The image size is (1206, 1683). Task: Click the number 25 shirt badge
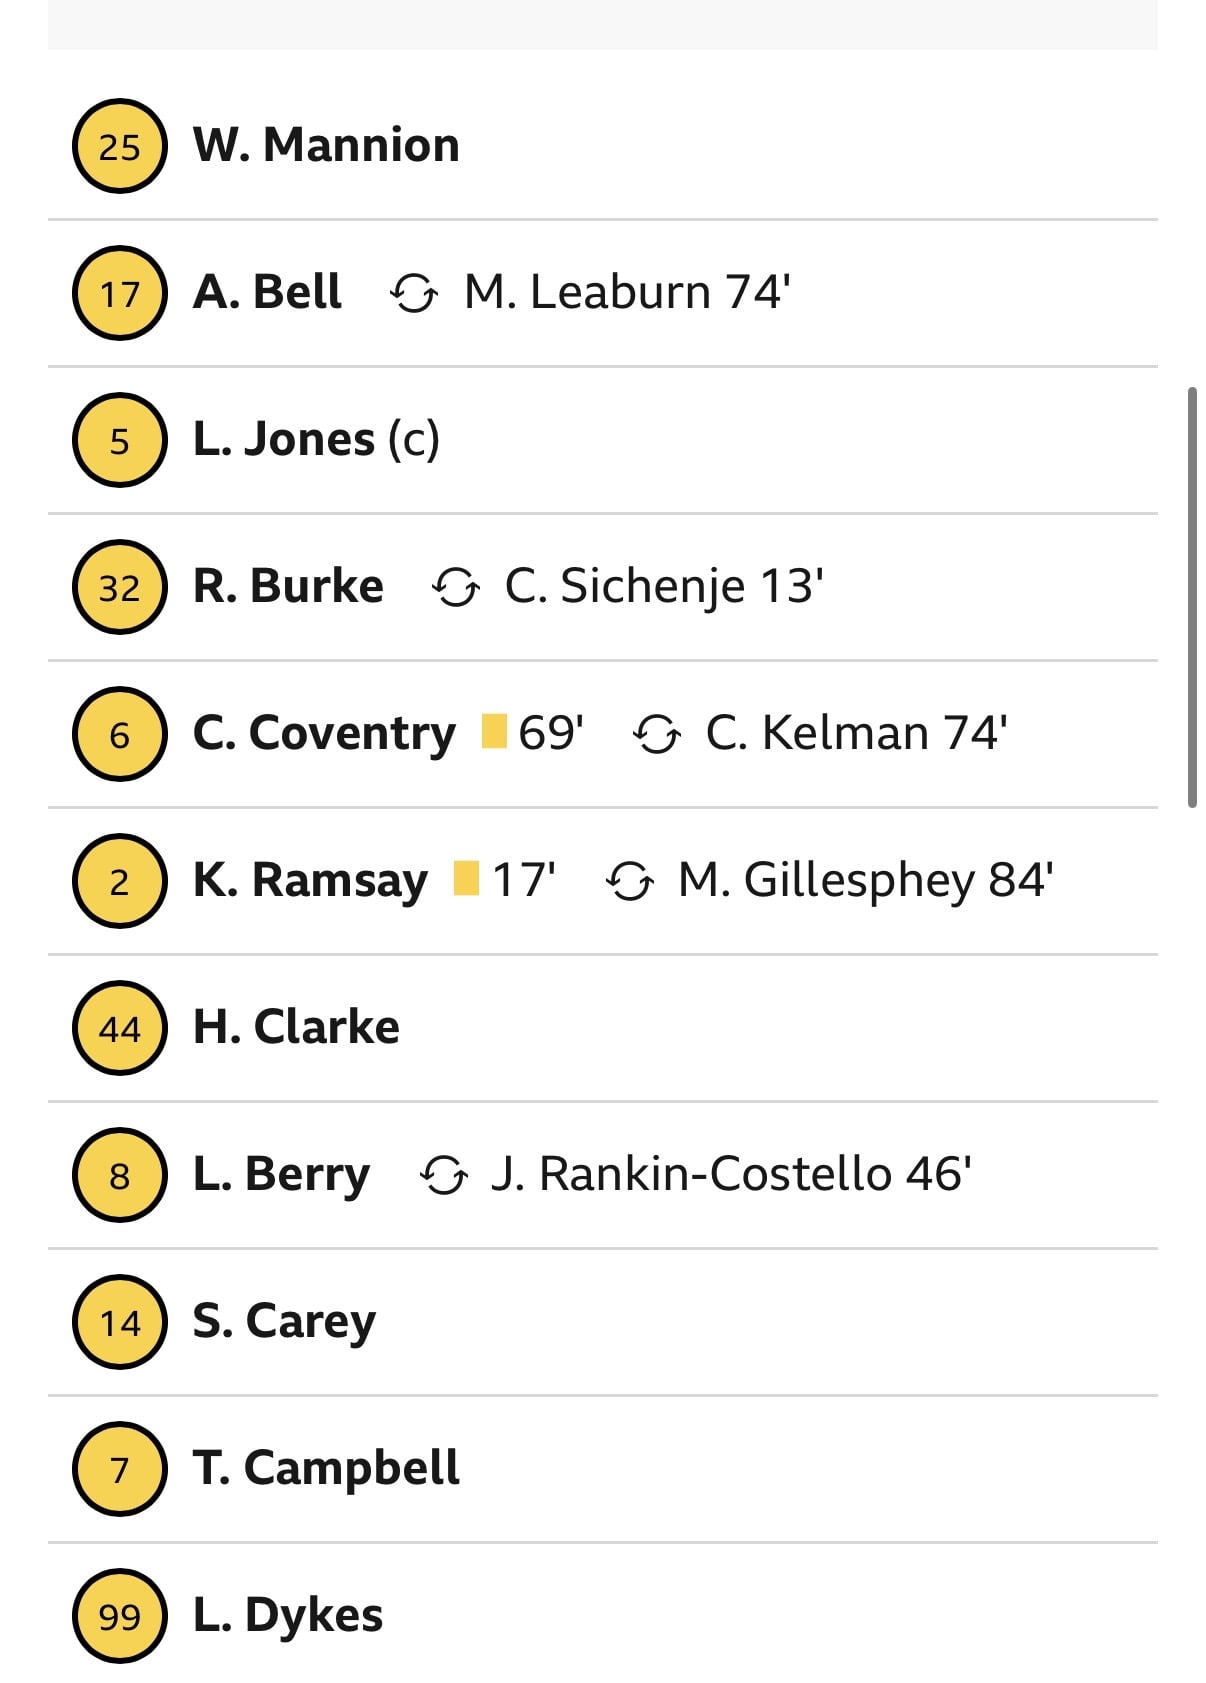click(x=120, y=146)
